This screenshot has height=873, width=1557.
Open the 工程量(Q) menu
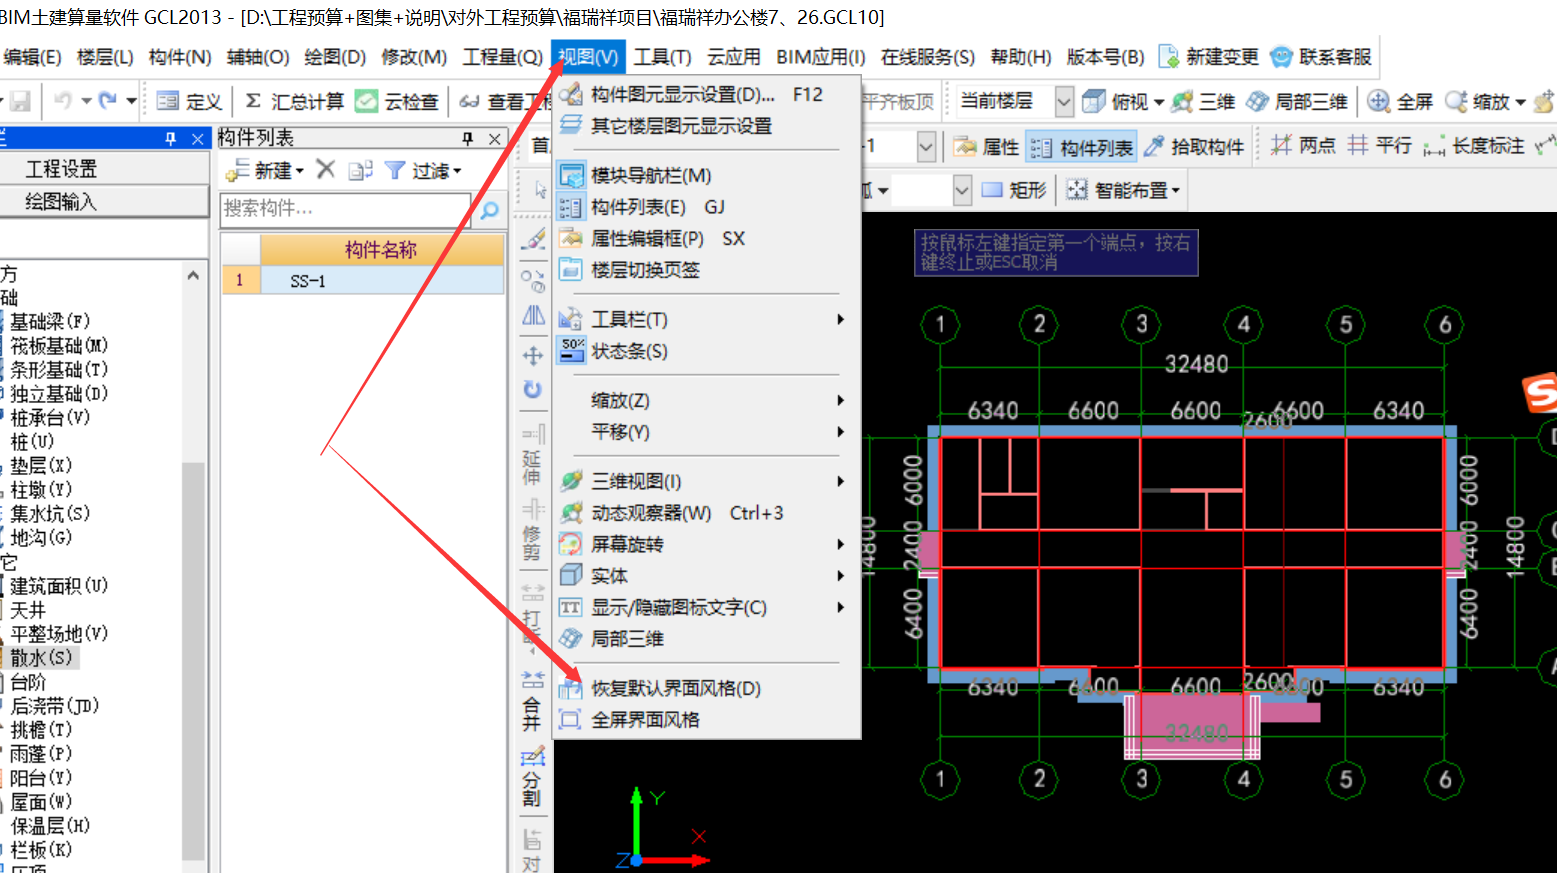coord(502,57)
